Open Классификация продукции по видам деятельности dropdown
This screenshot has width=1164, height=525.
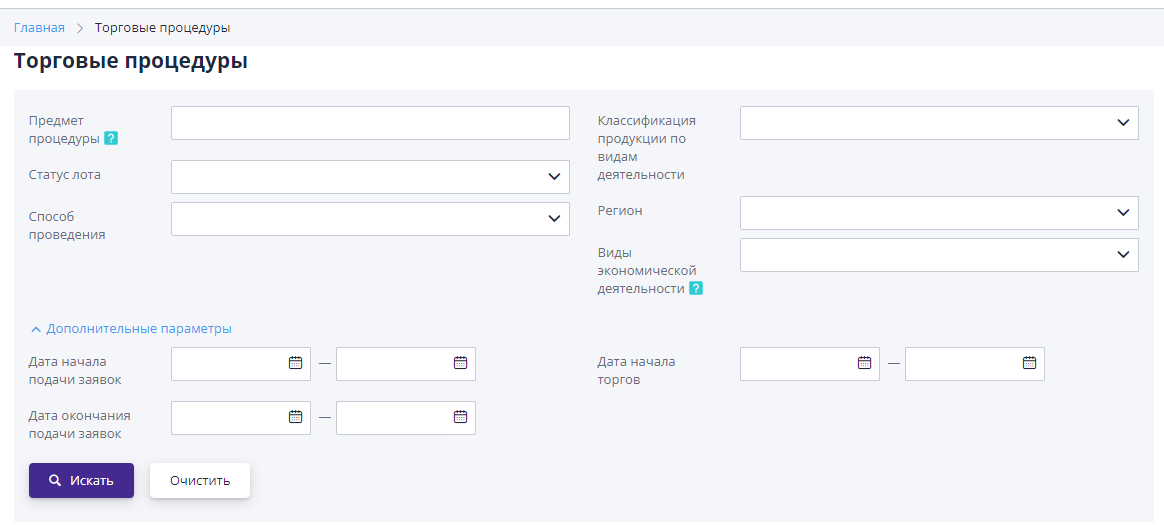pyautogui.click(x=939, y=123)
